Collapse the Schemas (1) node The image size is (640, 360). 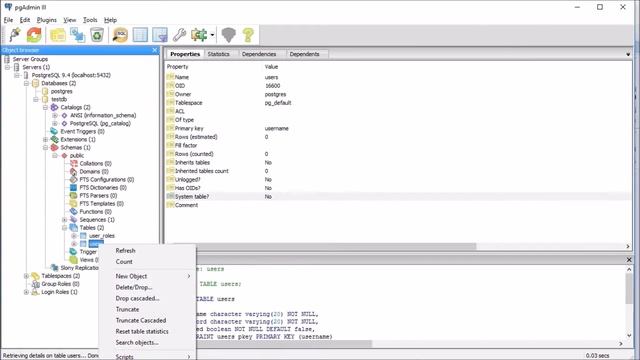click(45, 147)
